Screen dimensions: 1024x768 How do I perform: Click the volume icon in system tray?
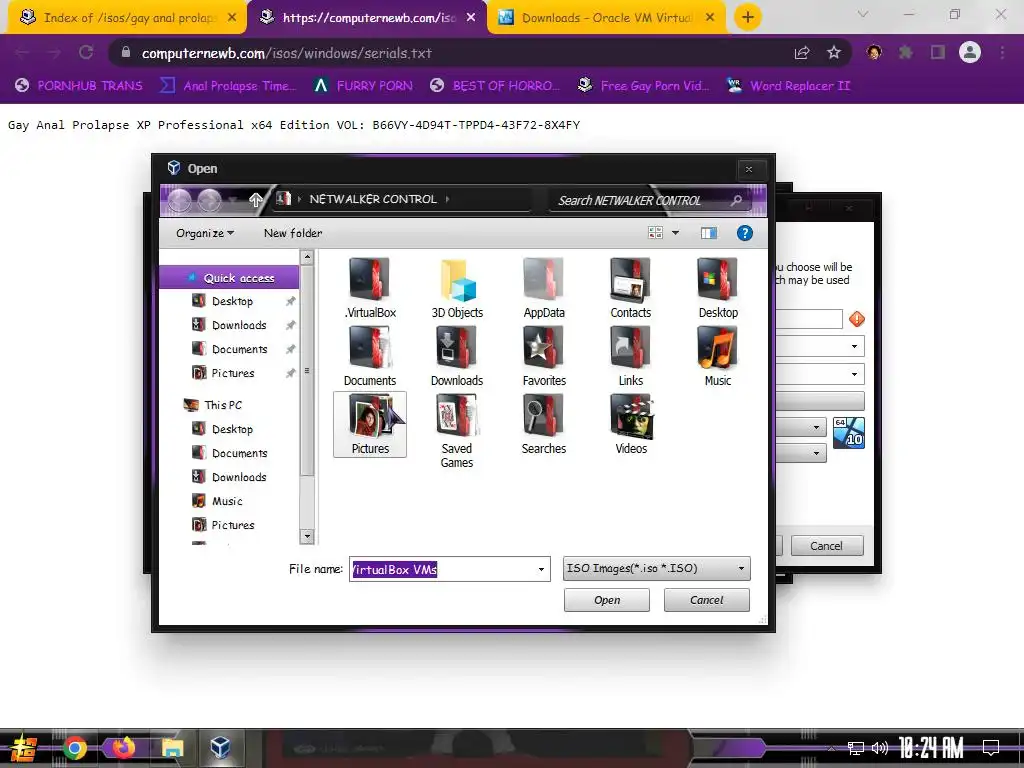[x=880, y=748]
